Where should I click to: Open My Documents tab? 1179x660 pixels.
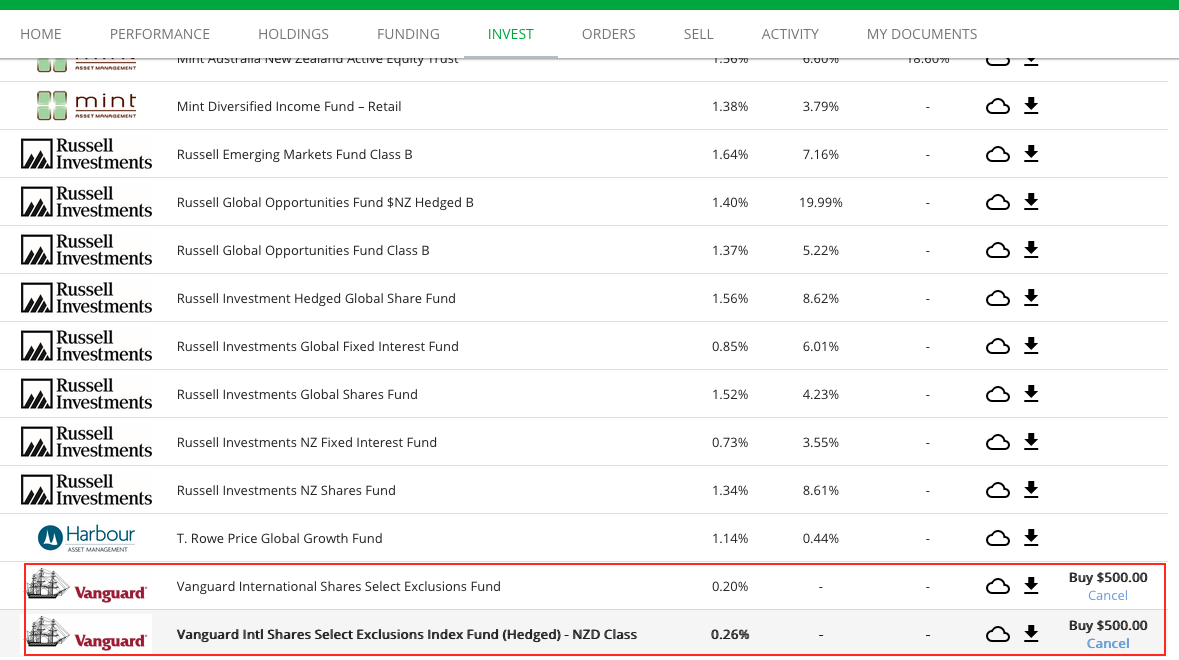coord(921,34)
